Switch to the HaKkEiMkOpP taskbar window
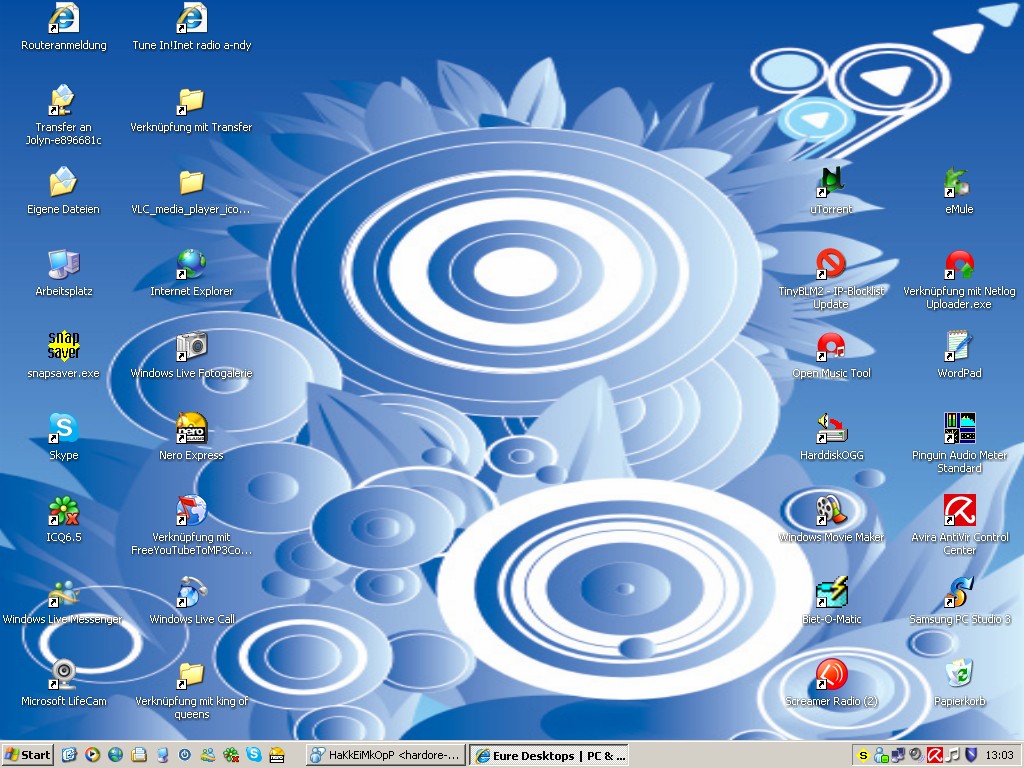The image size is (1024, 768). [385, 755]
